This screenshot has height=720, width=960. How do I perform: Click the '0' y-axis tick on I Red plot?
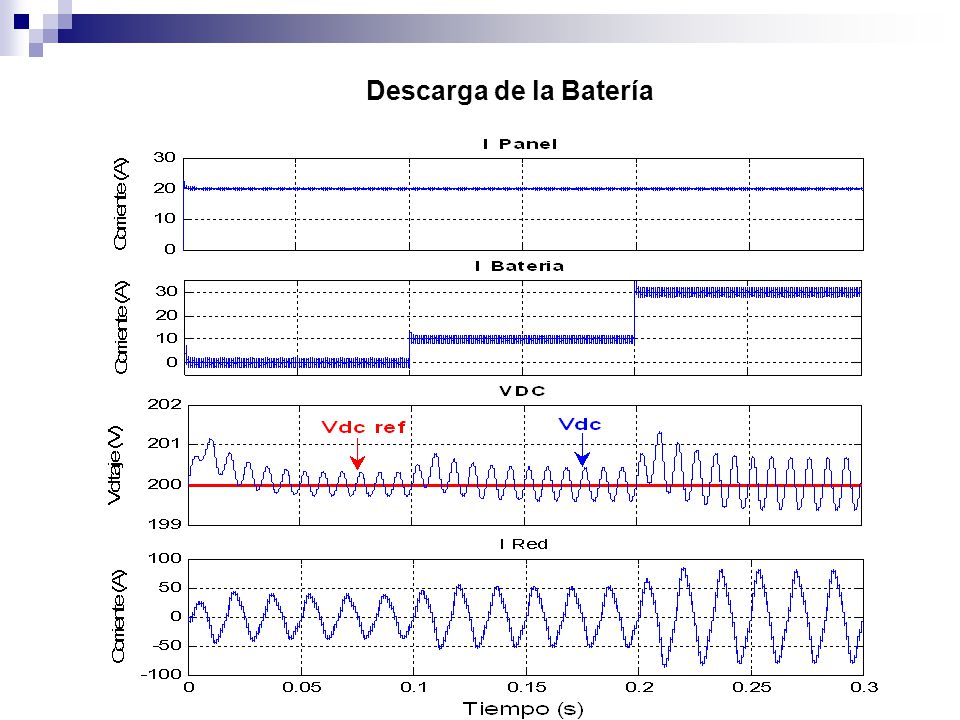[176, 617]
